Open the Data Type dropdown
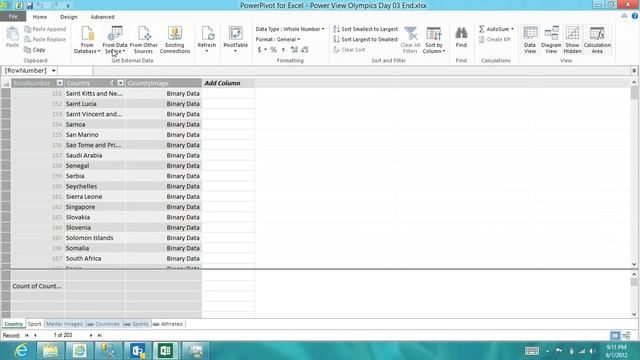This screenshot has height=360, width=640. tap(290, 29)
